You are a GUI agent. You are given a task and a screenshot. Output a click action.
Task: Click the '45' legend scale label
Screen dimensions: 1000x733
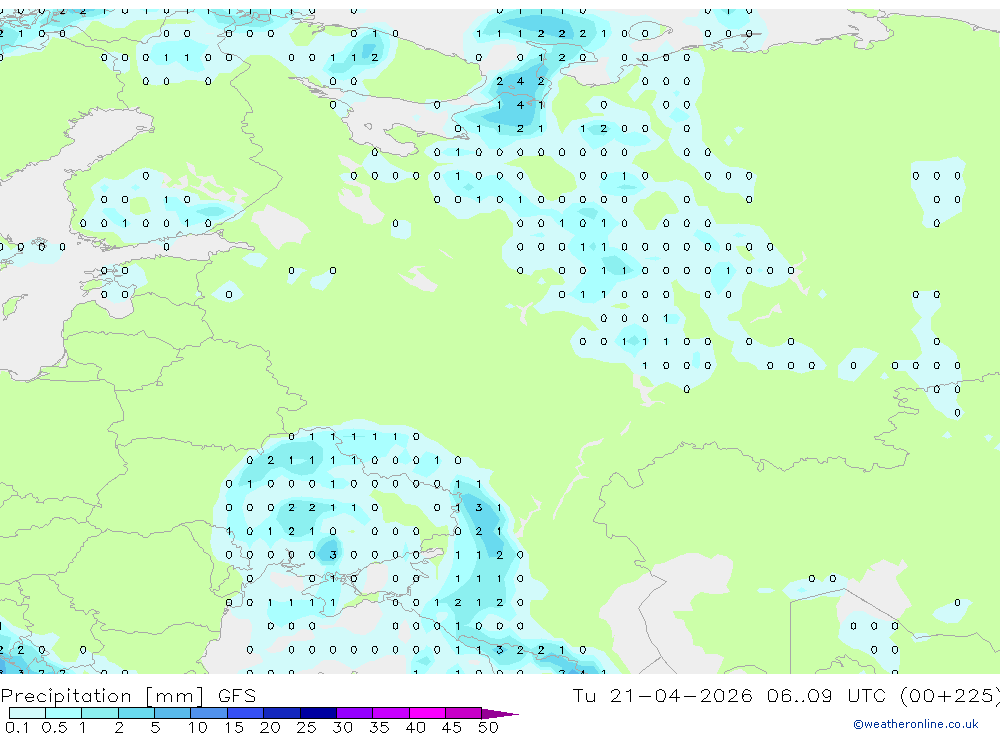(x=452, y=727)
